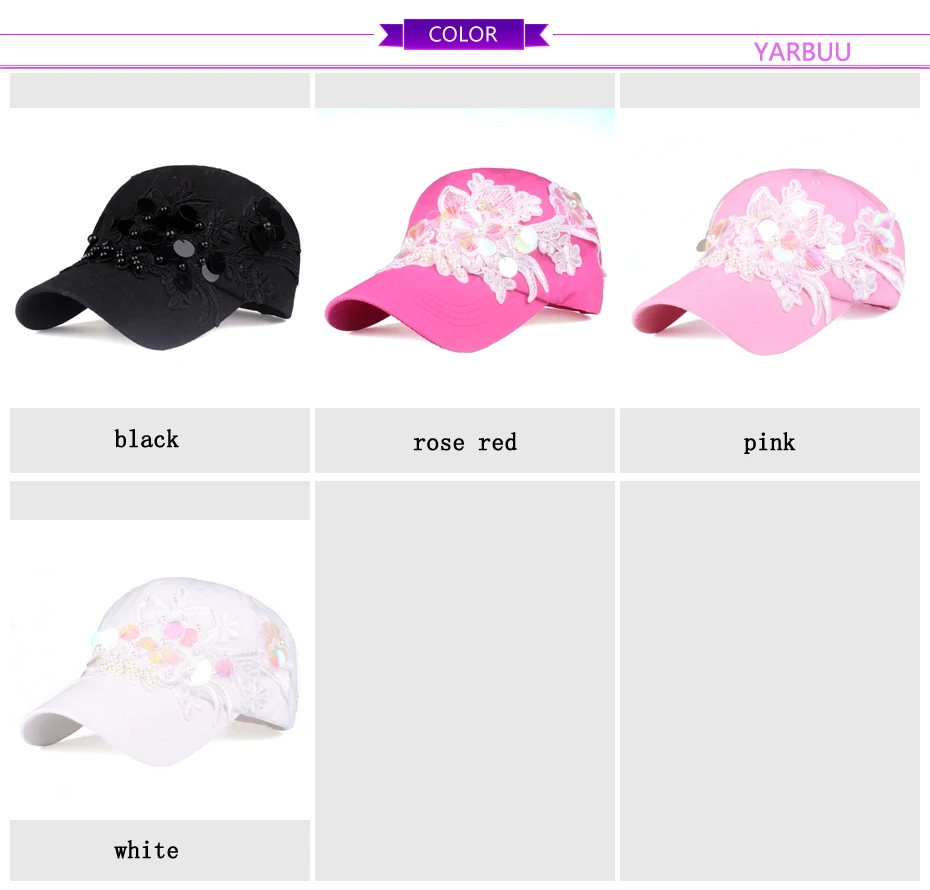The height and width of the screenshot is (890, 930).
Task: Click the right ribbon tail of COLOR banner
Action: [x=537, y=35]
